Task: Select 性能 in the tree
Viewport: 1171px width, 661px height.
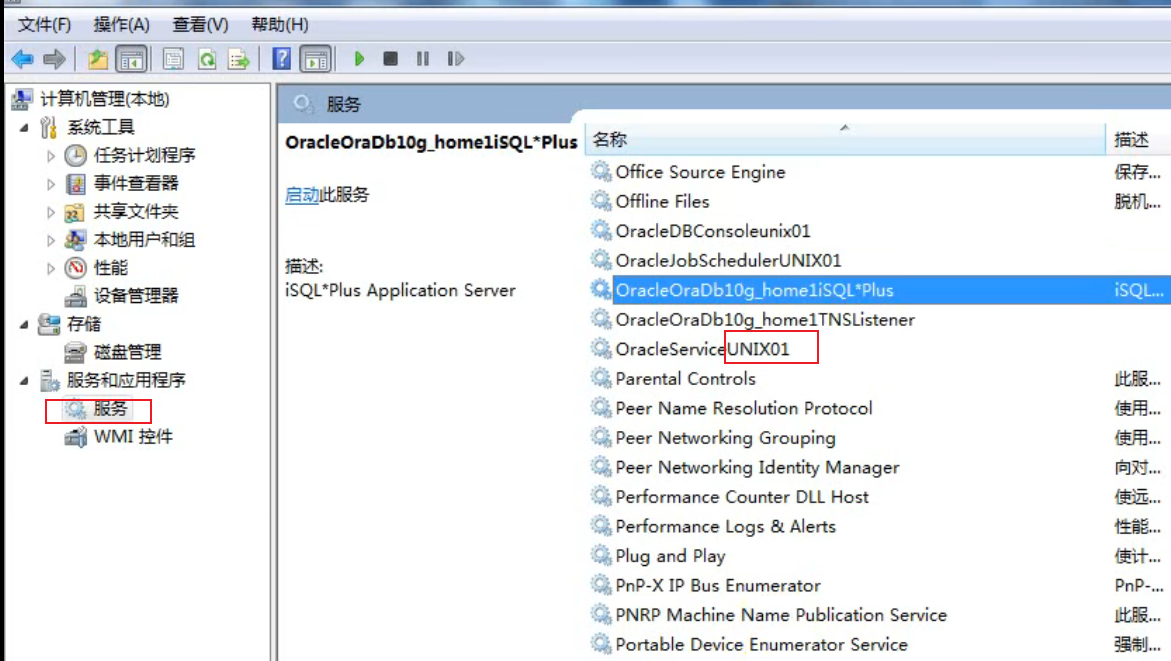Action: (x=111, y=267)
